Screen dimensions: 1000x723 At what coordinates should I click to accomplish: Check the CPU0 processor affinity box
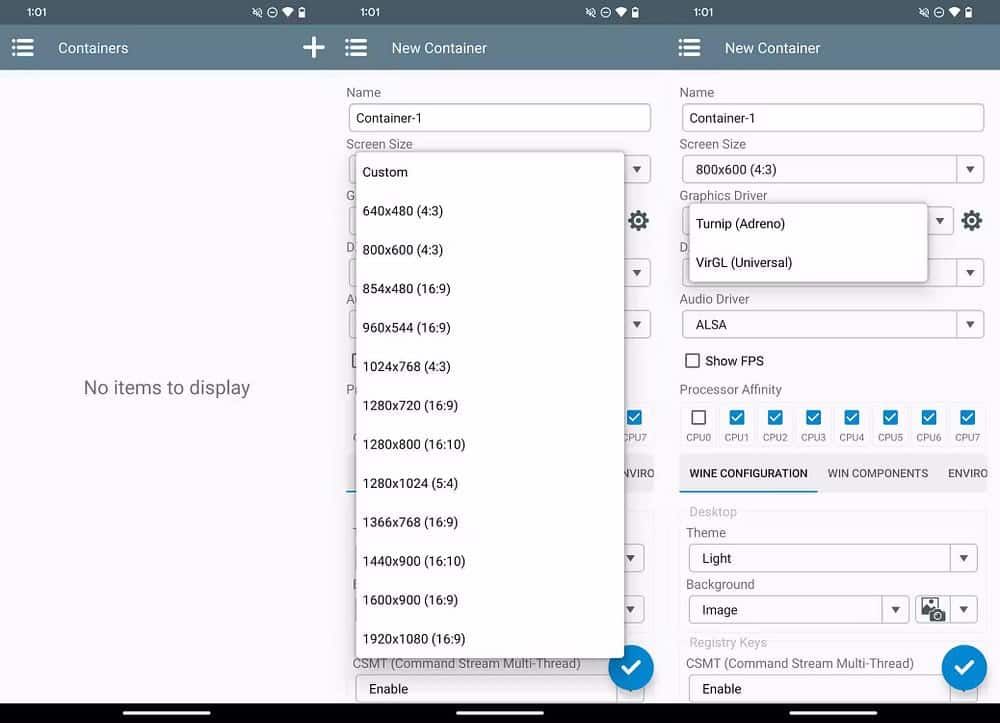[x=698, y=417]
